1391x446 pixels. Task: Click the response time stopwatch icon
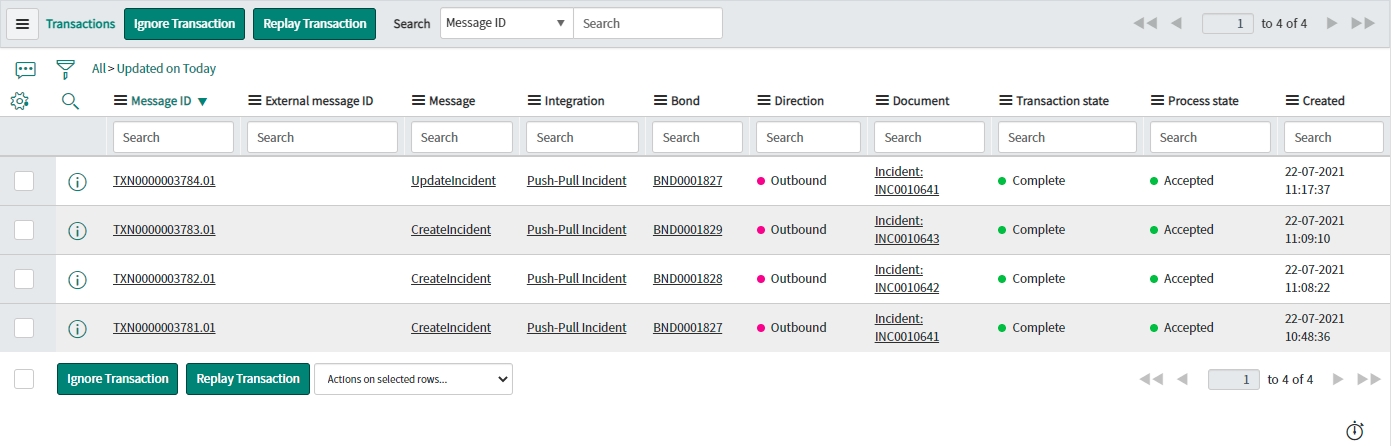pos(1355,431)
